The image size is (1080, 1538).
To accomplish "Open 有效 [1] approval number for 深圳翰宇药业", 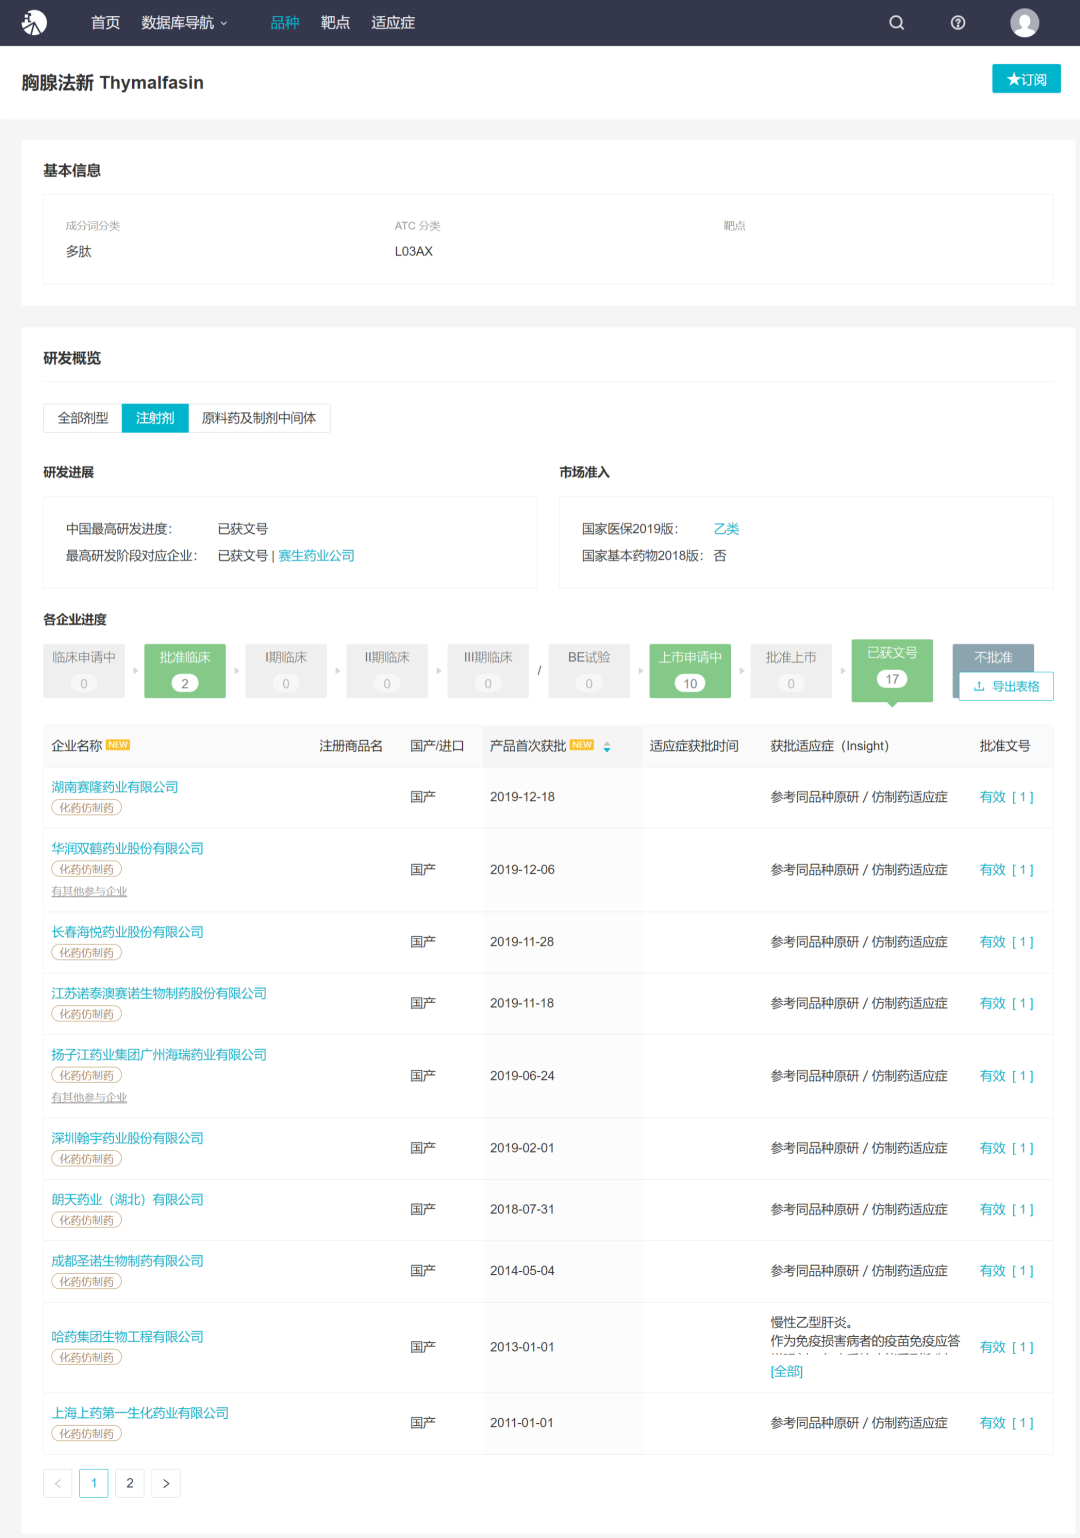I will (1007, 1148).
